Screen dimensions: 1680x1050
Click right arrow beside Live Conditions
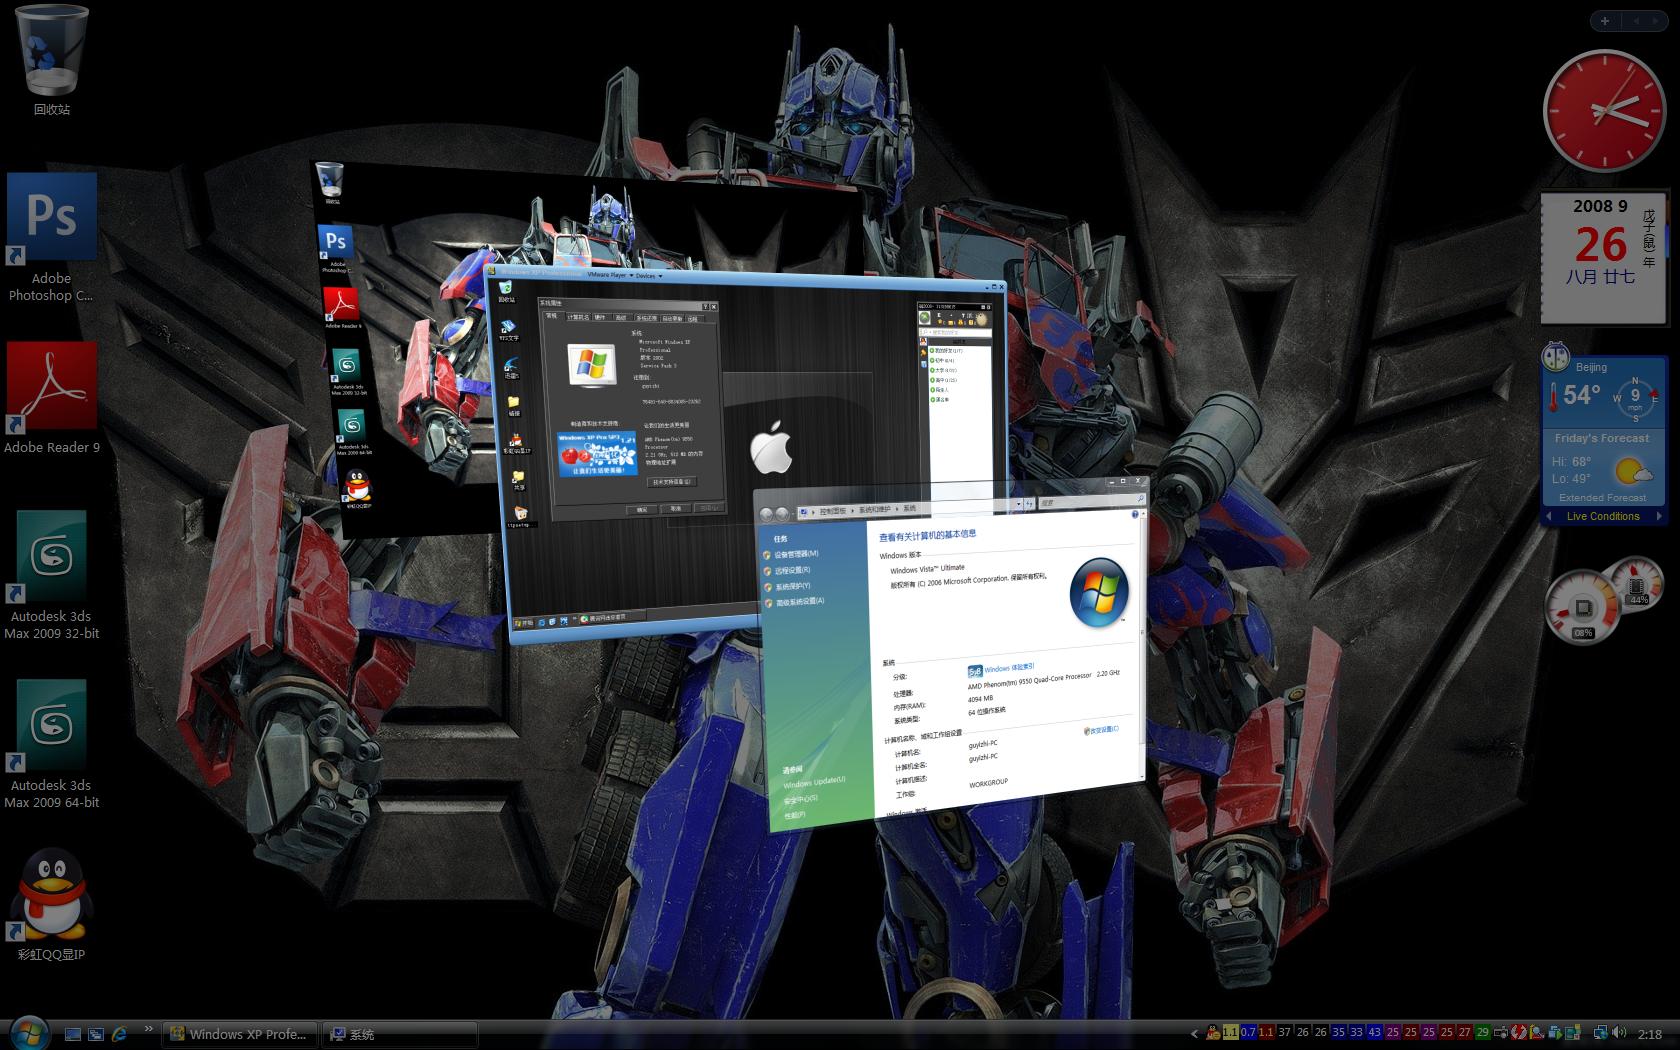coord(1659,516)
